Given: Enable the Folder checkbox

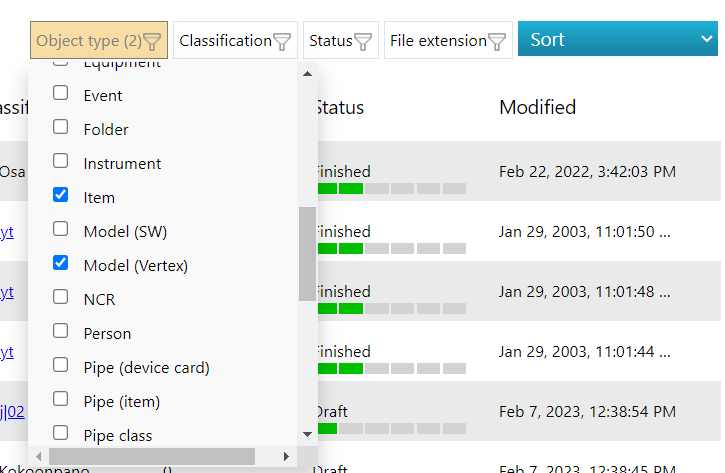Looking at the screenshot, I should [61, 128].
